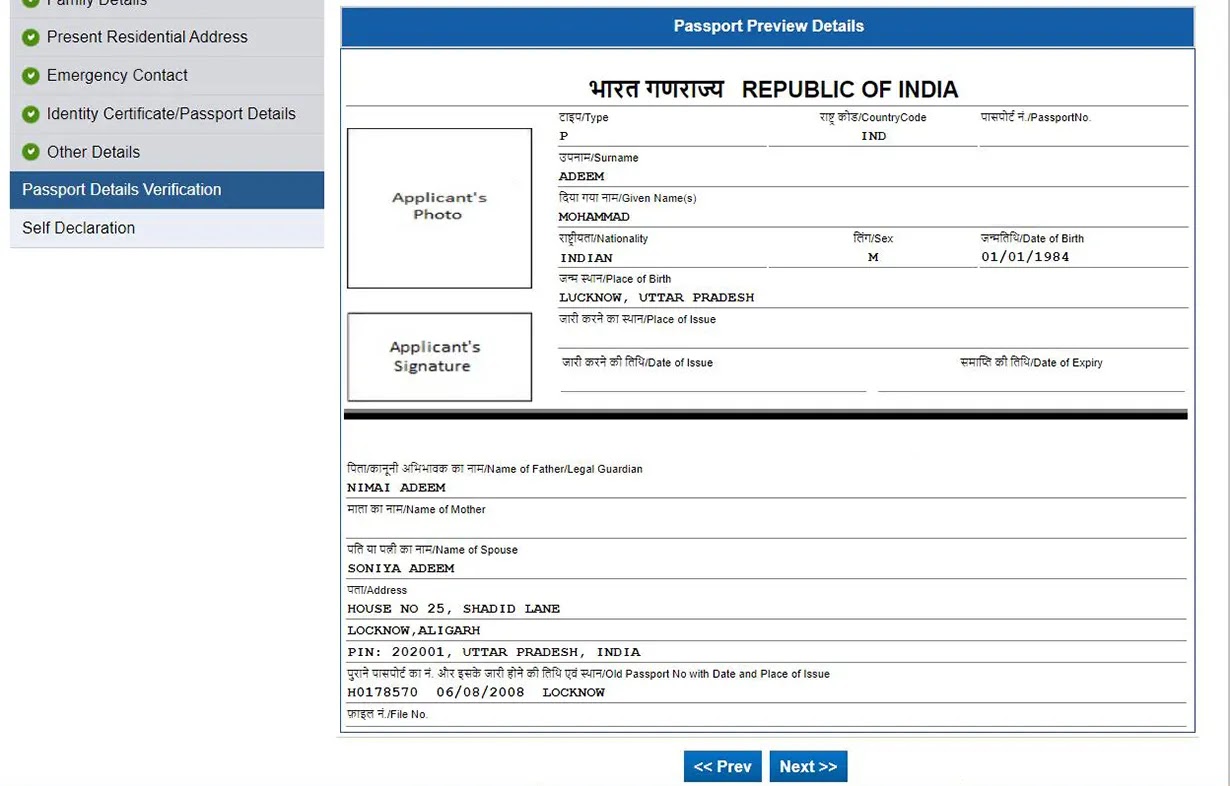The width and height of the screenshot is (1230, 786).
Task: Click the Place of Issue label
Action: 637,320
